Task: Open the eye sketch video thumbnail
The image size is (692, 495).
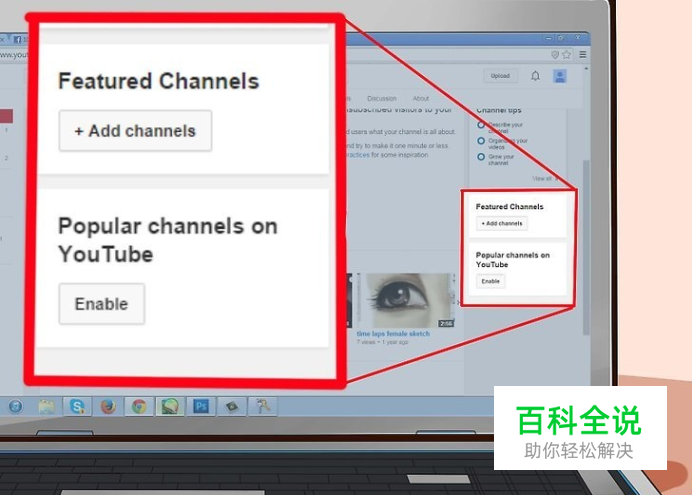Action: click(x=406, y=300)
